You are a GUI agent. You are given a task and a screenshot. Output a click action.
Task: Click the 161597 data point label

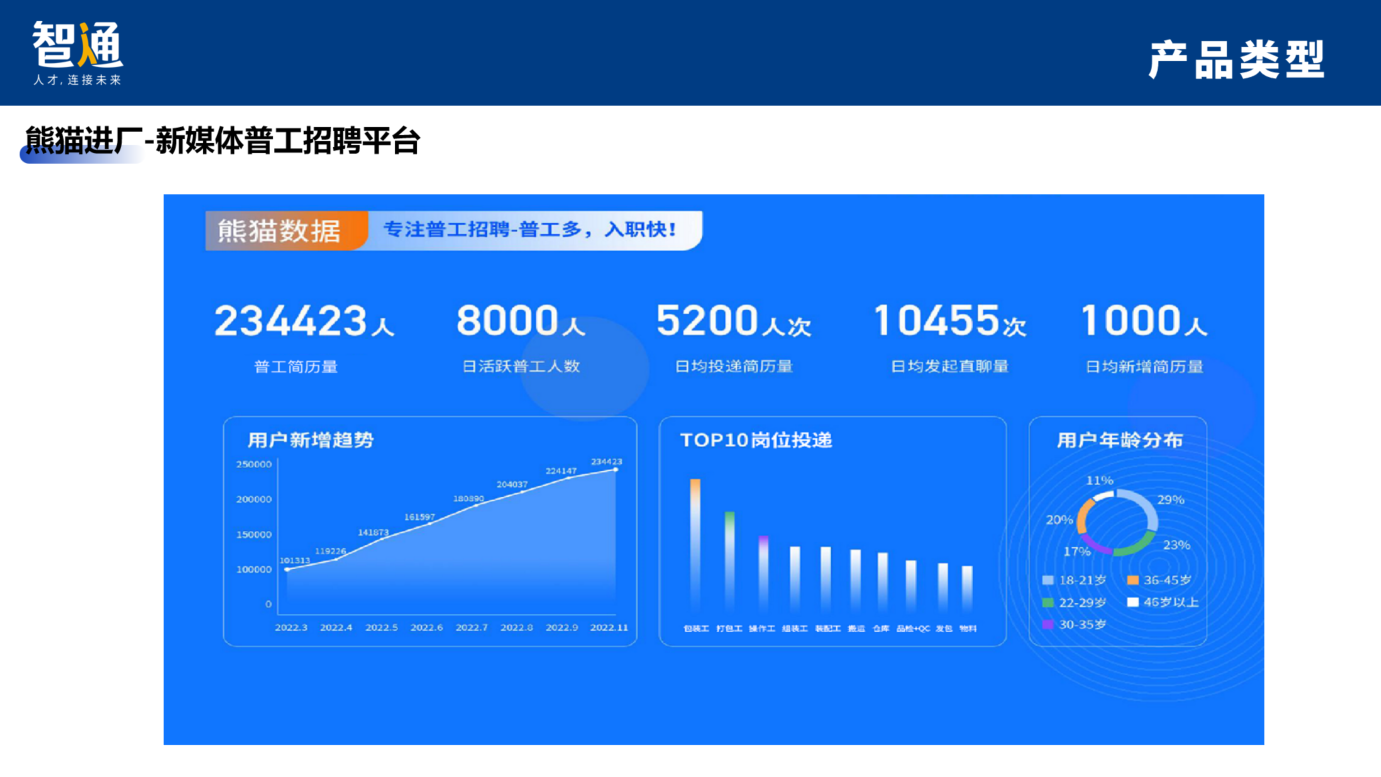[x=420, y=517]
